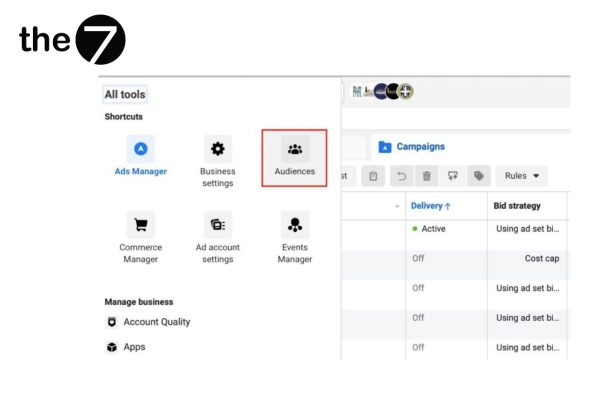
Task: Open the column dropdown arrow left of Delivery
Action: pyautogui.click(x=397, y=207)
